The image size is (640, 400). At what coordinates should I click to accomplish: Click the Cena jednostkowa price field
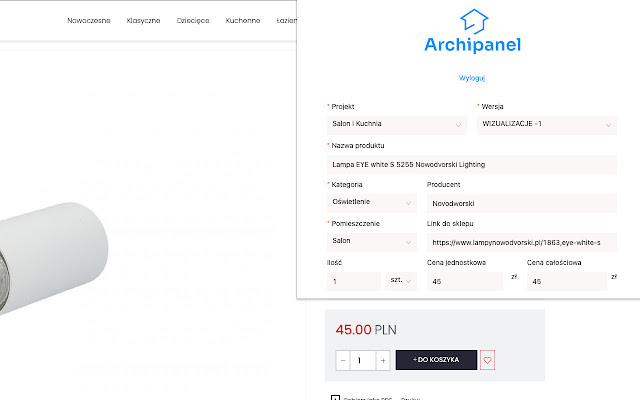point(465,281)
